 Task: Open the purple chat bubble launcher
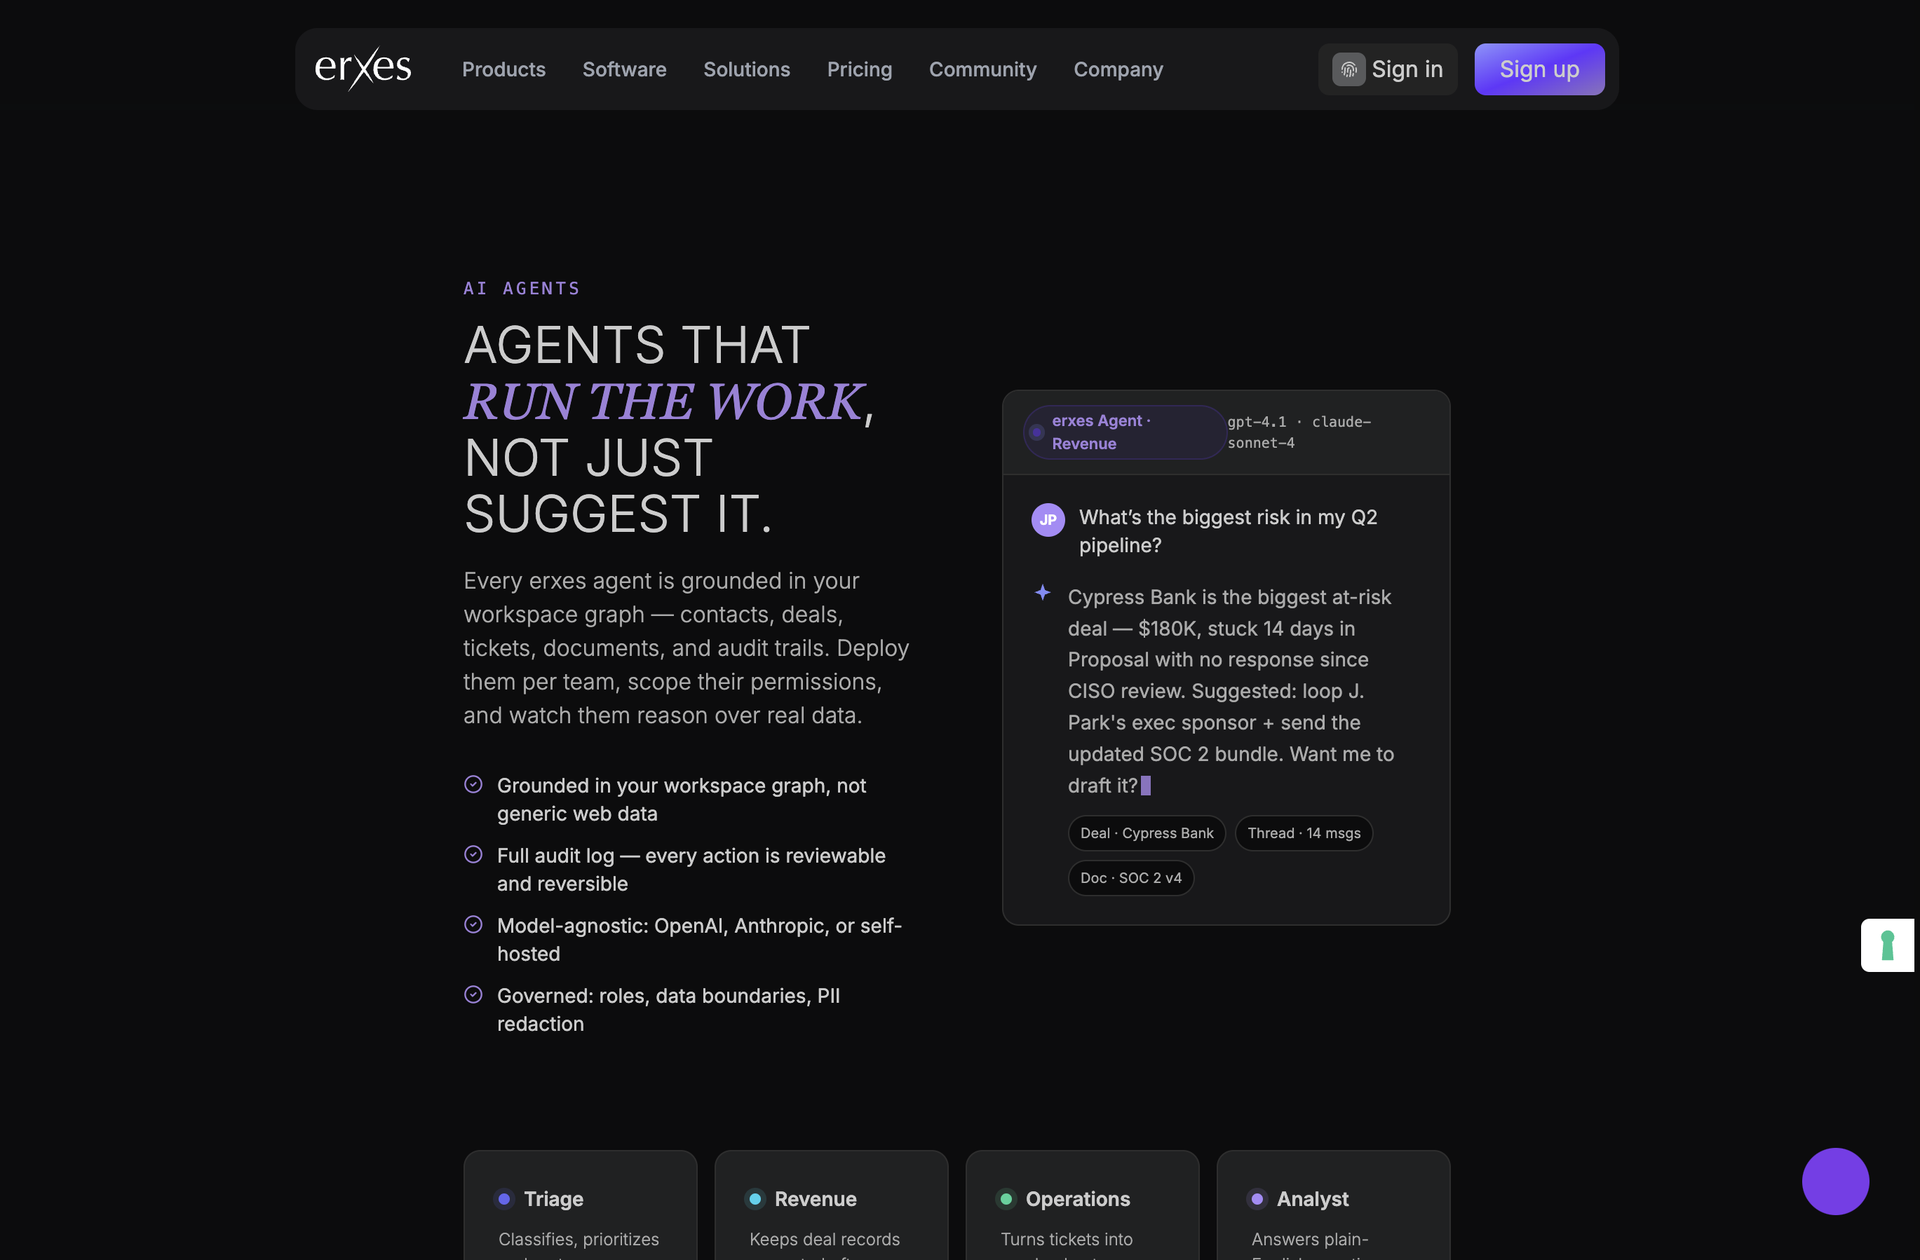[1835, 1181]
